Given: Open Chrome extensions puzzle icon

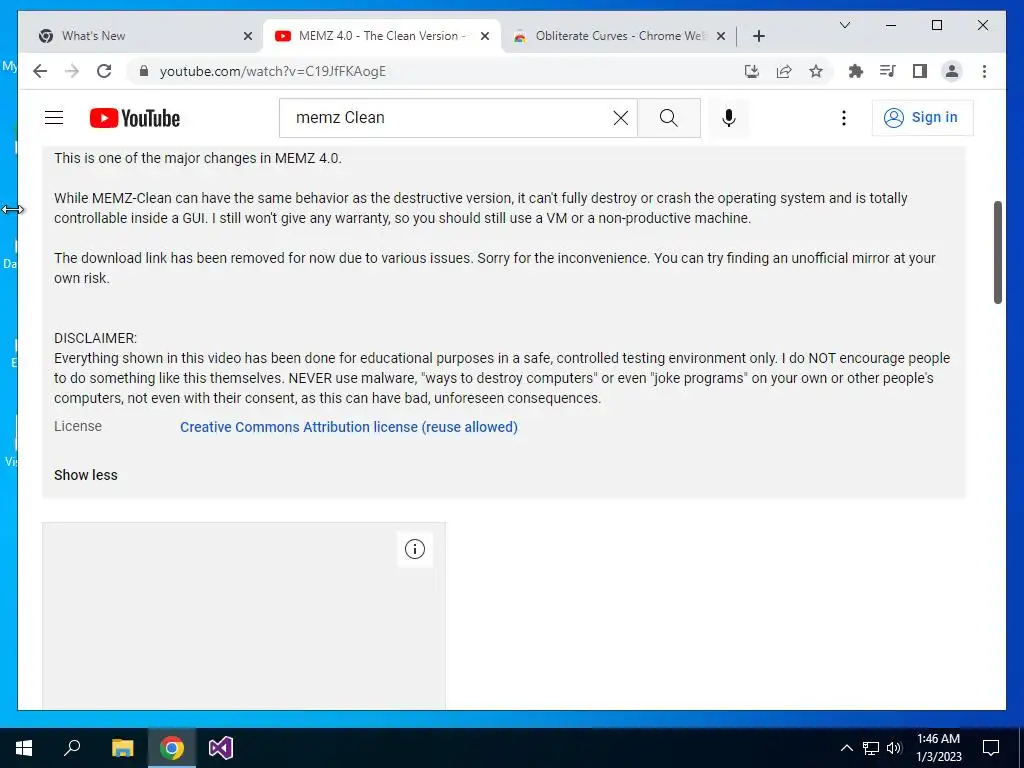Looking at the screenshot, I should 856,71.
